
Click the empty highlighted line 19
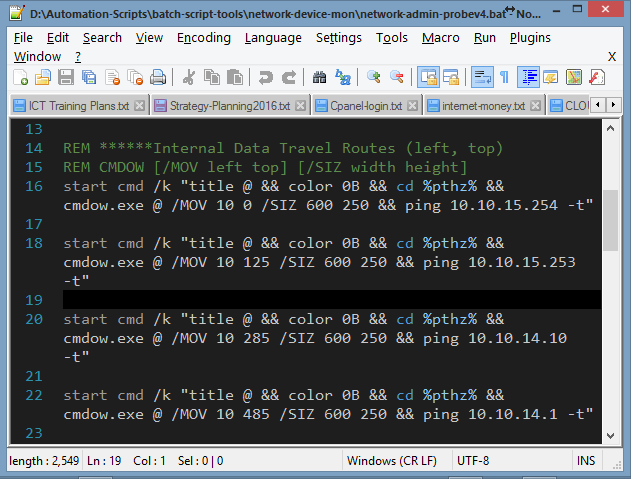(332, 300)
